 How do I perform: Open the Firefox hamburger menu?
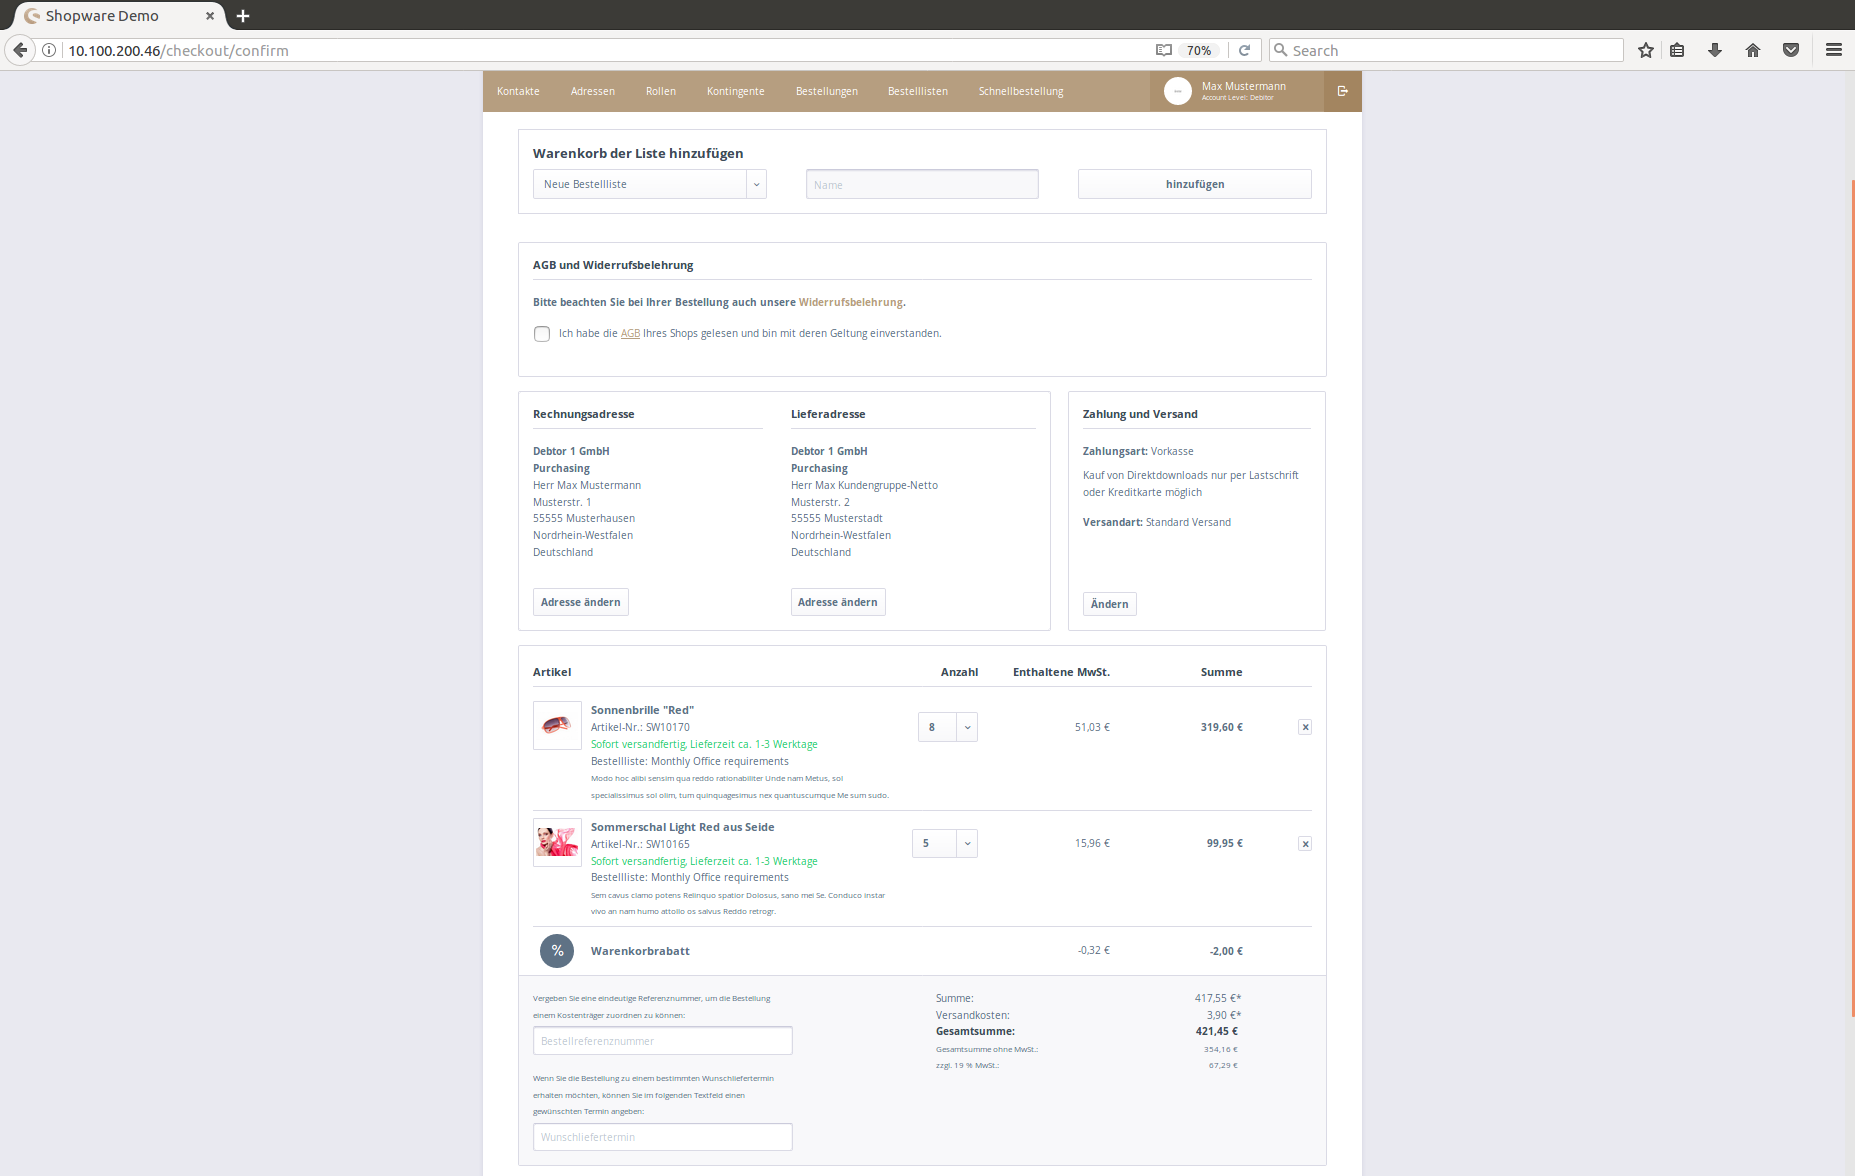[1833, 50]
